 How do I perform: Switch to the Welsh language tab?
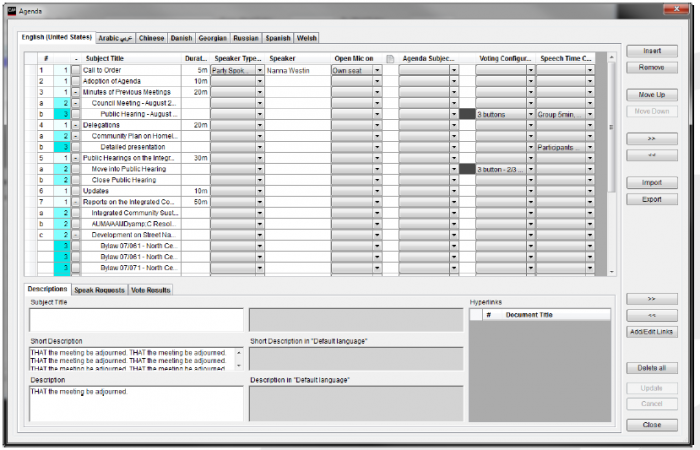click(x=306, y=37)
